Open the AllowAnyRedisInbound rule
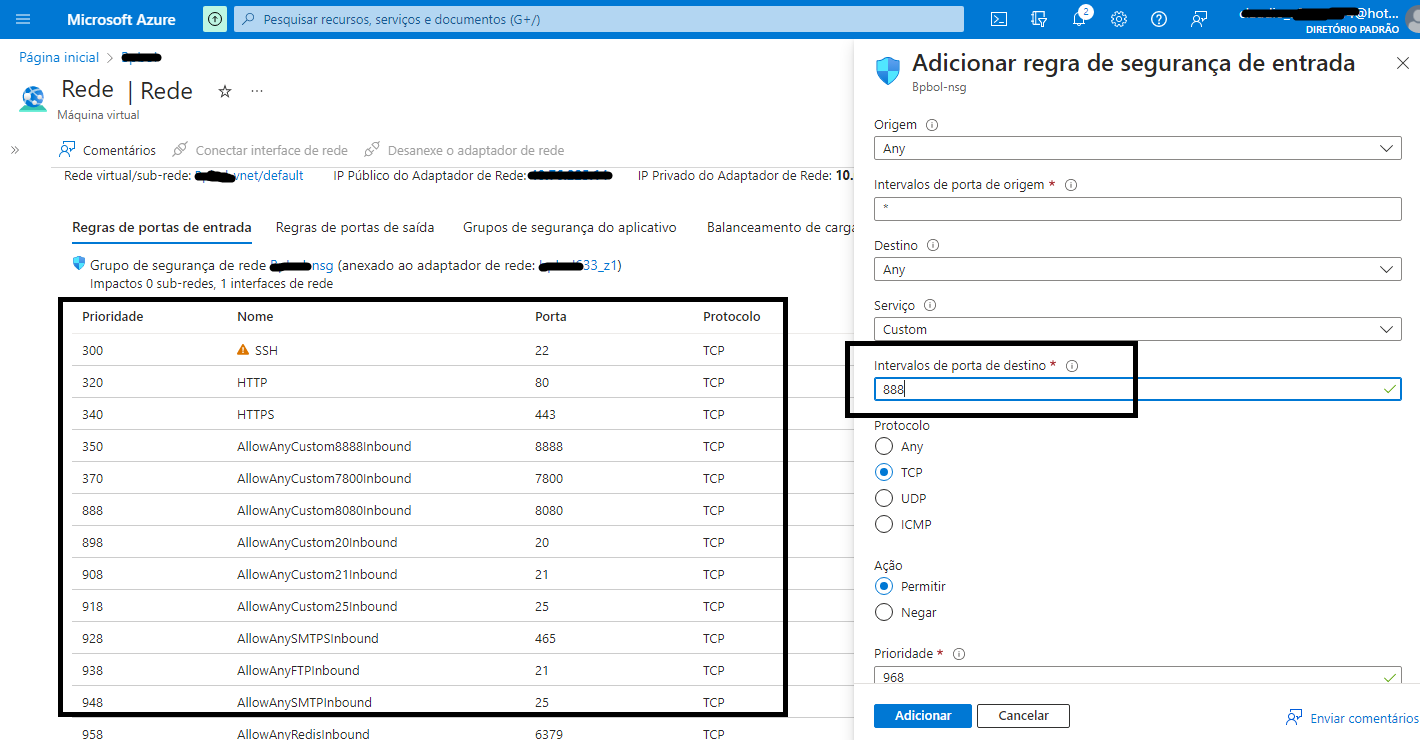 coord(303,734)
